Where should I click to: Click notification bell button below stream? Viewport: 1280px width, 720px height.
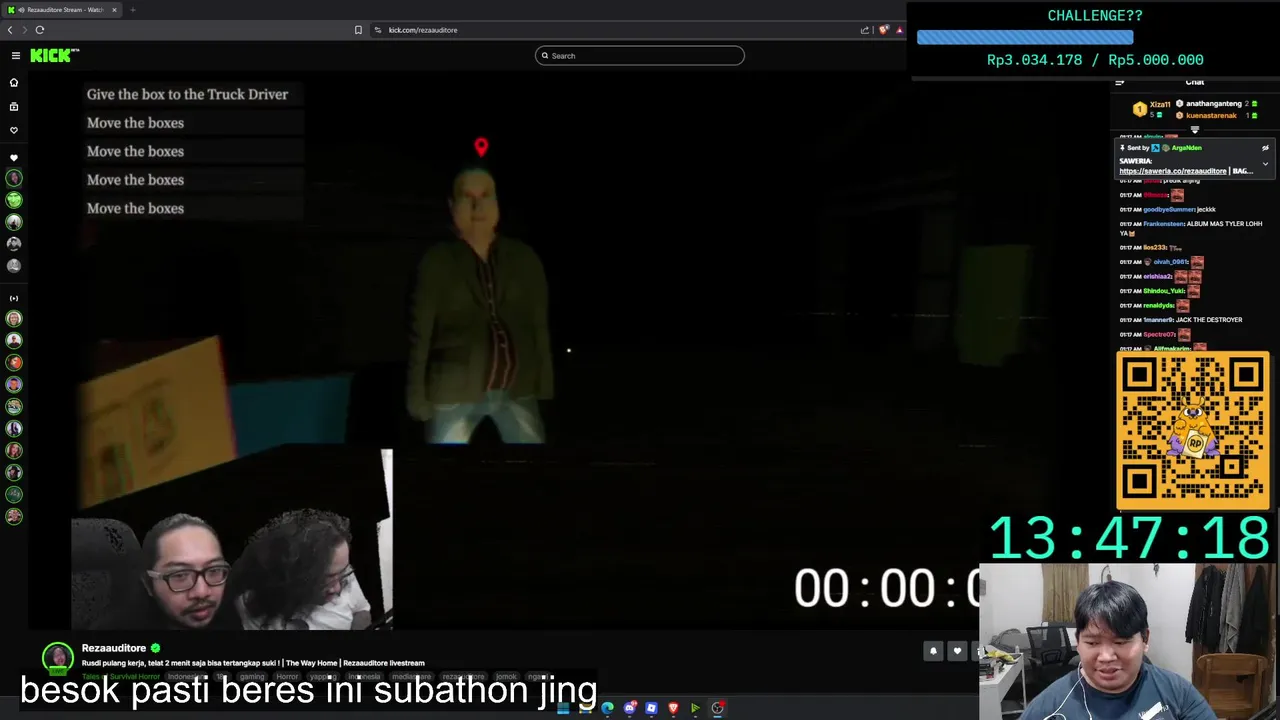click(x=933, y=651)
